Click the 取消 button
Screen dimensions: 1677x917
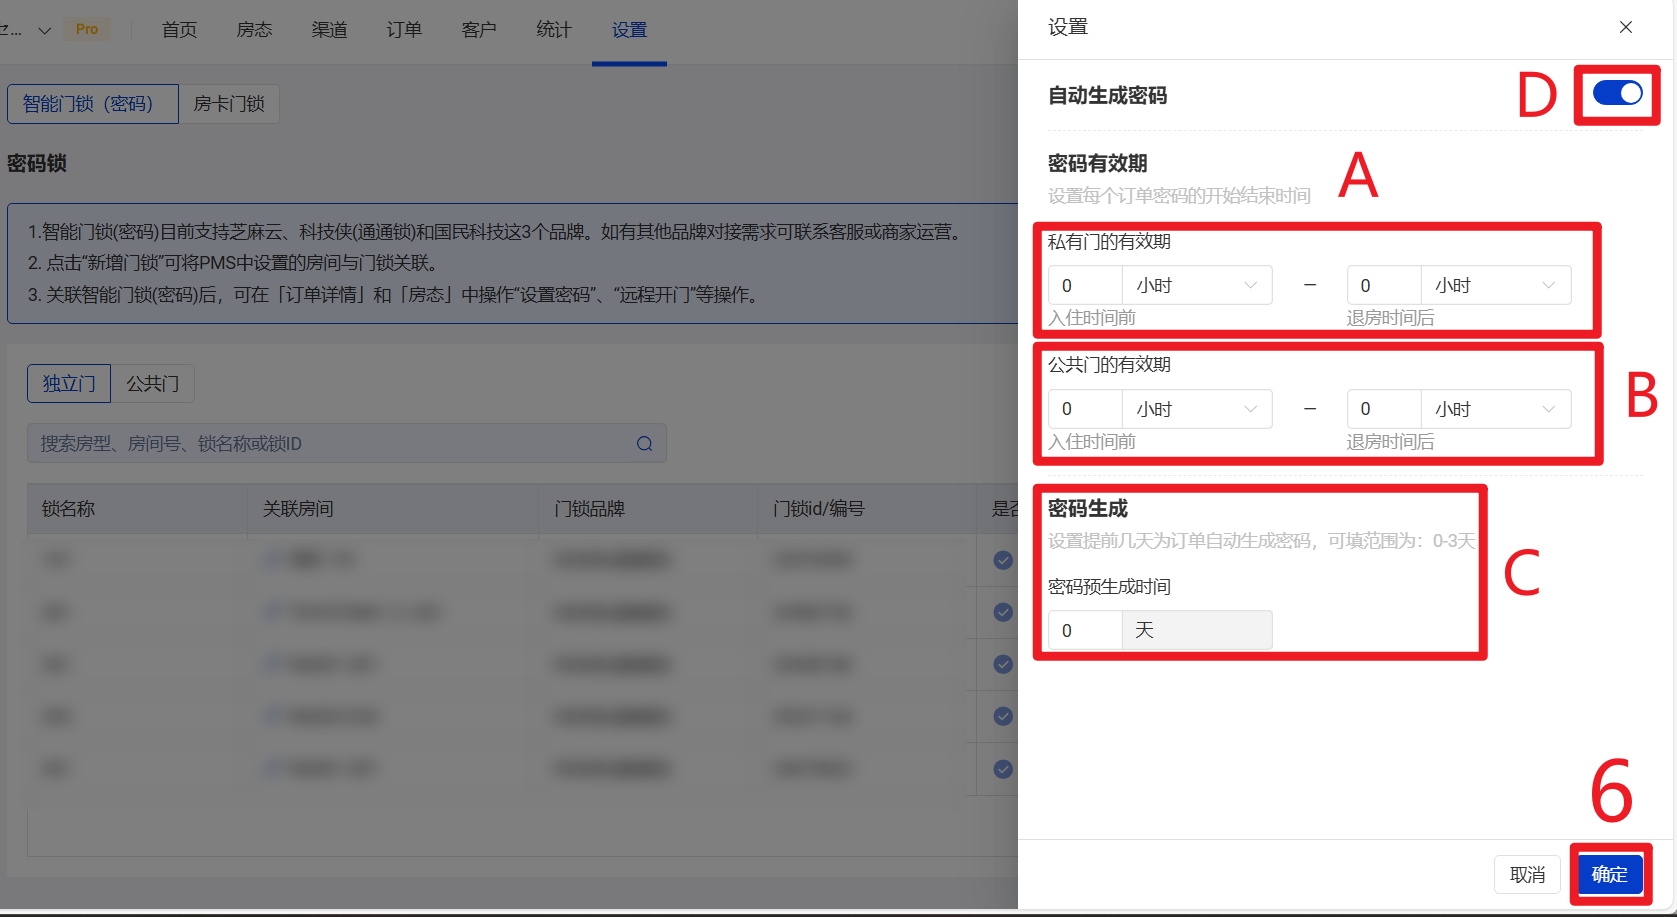1528,874
